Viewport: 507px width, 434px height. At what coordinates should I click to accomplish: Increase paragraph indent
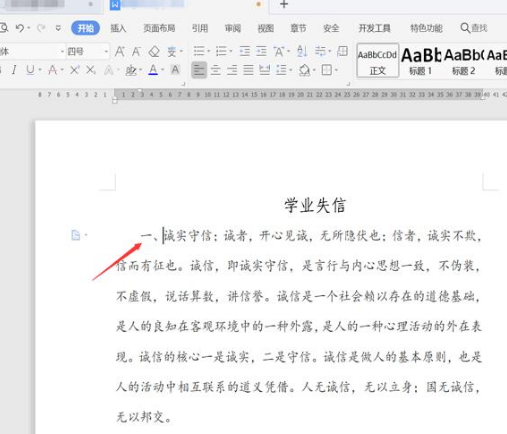tap(261, 51)
